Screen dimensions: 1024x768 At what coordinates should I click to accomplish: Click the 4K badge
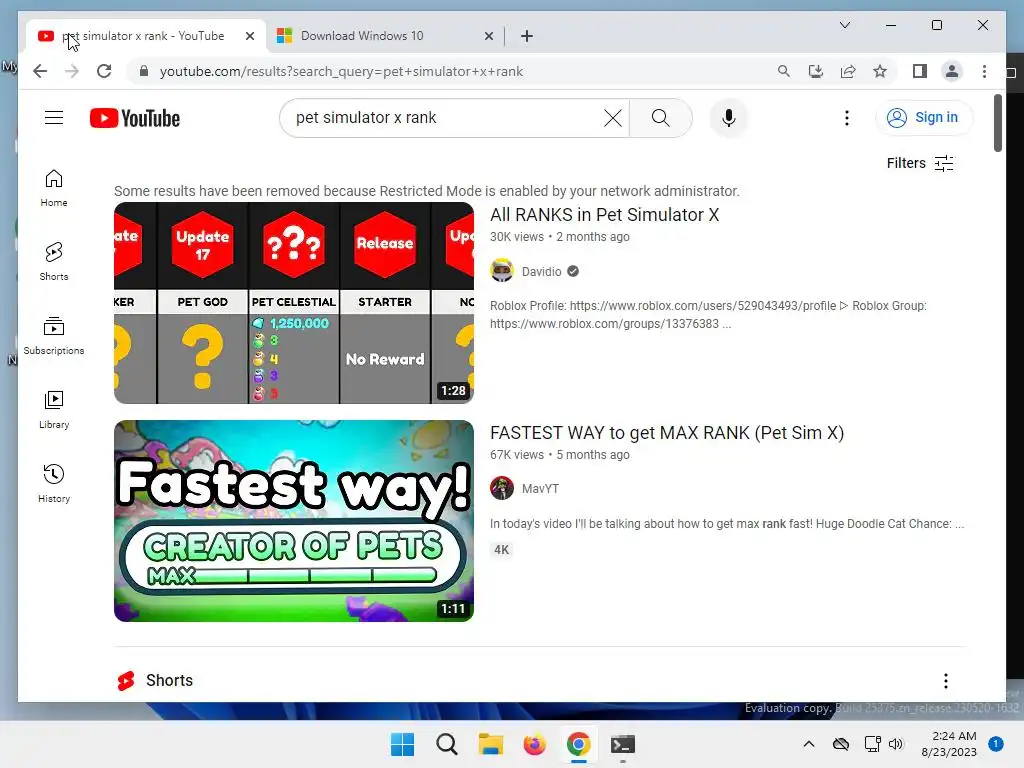click(502, 550)
